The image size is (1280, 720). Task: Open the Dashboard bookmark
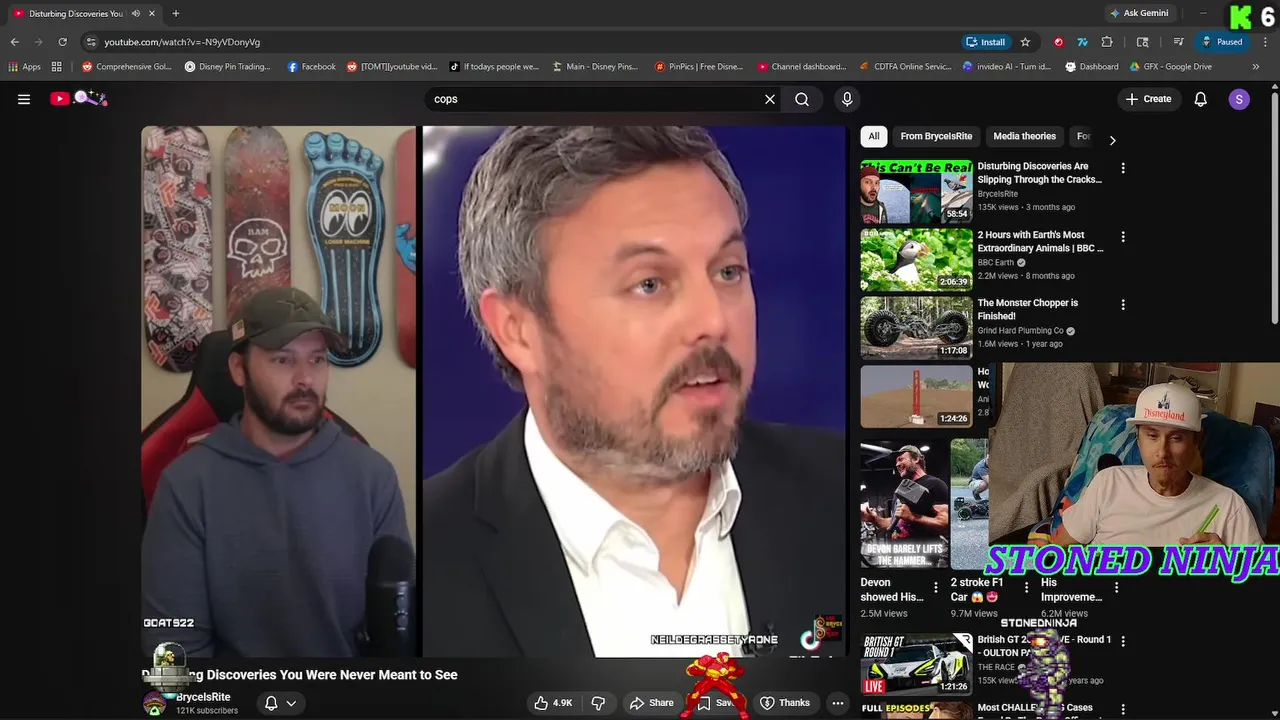1092,67
